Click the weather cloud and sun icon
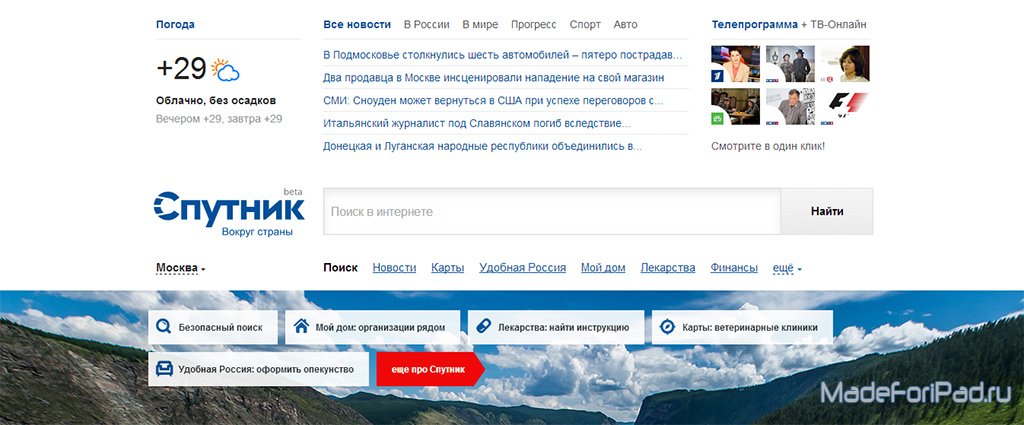The width and height of the screenshot is (1024, 425). [225, 69]
